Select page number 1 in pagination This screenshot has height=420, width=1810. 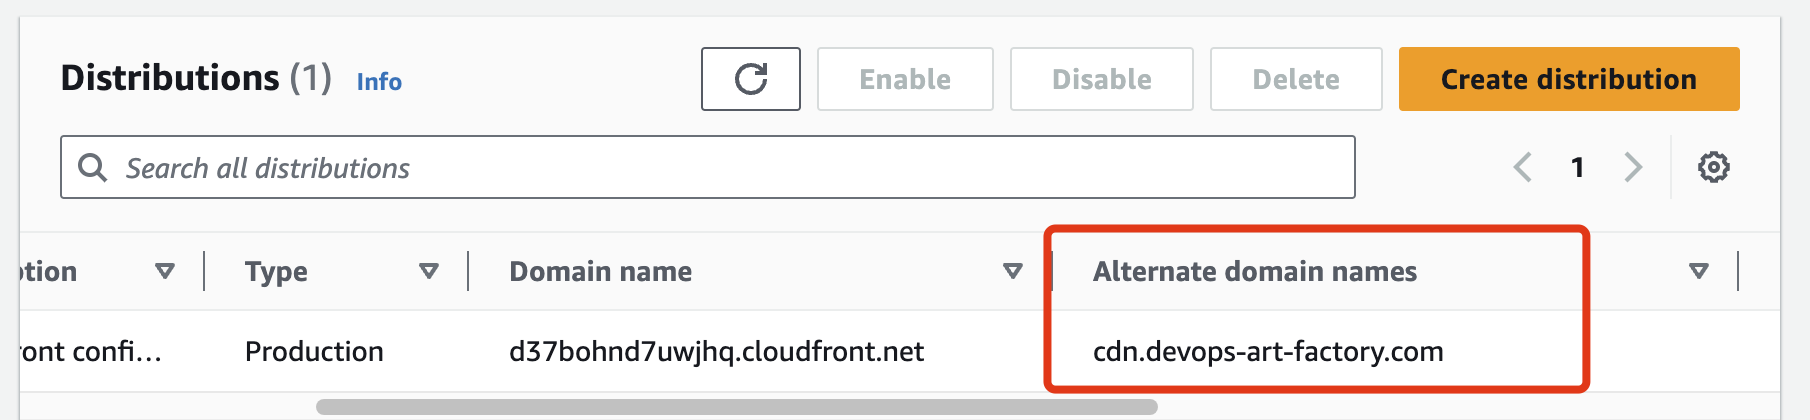[1578, 167]
